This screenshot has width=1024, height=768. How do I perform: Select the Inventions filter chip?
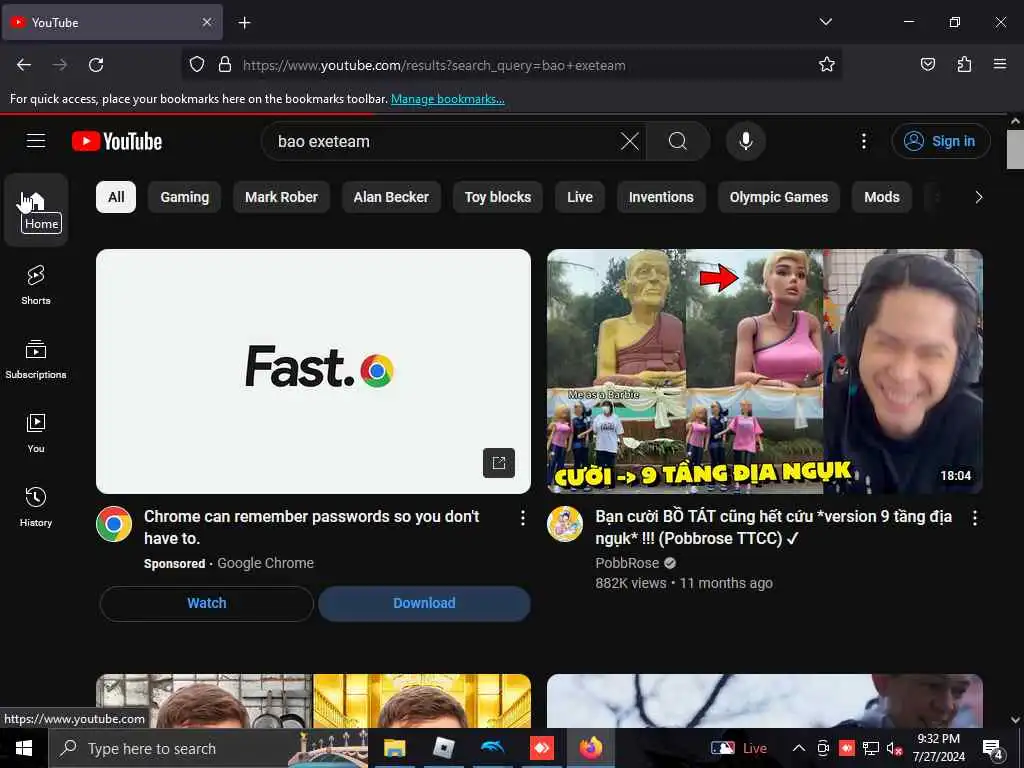point(661,197)
